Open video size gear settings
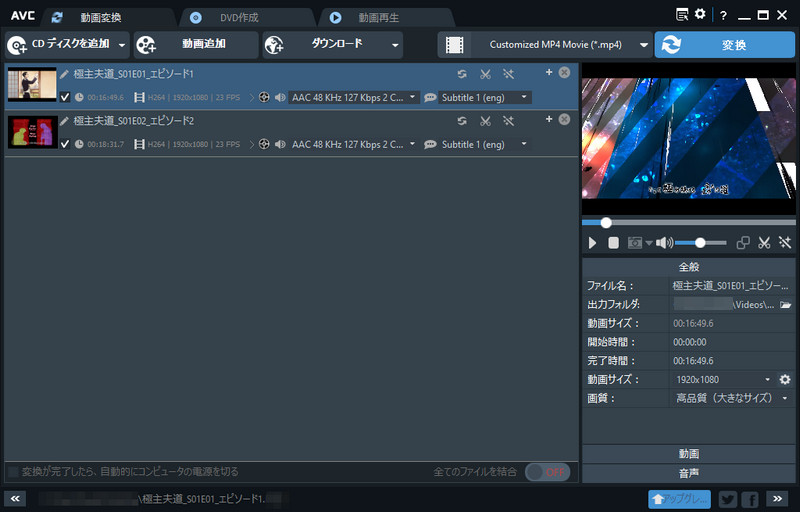Image resolution: width=800 pixels, height=512 pixels. (785, 379)
